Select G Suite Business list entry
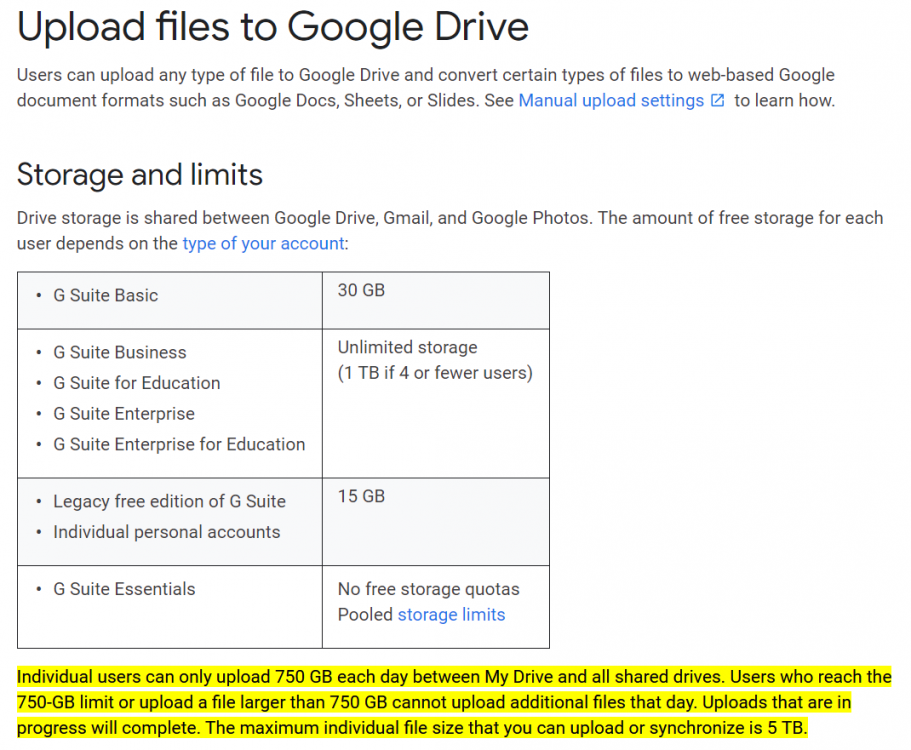Screen dimensions: 911x750 120,352
